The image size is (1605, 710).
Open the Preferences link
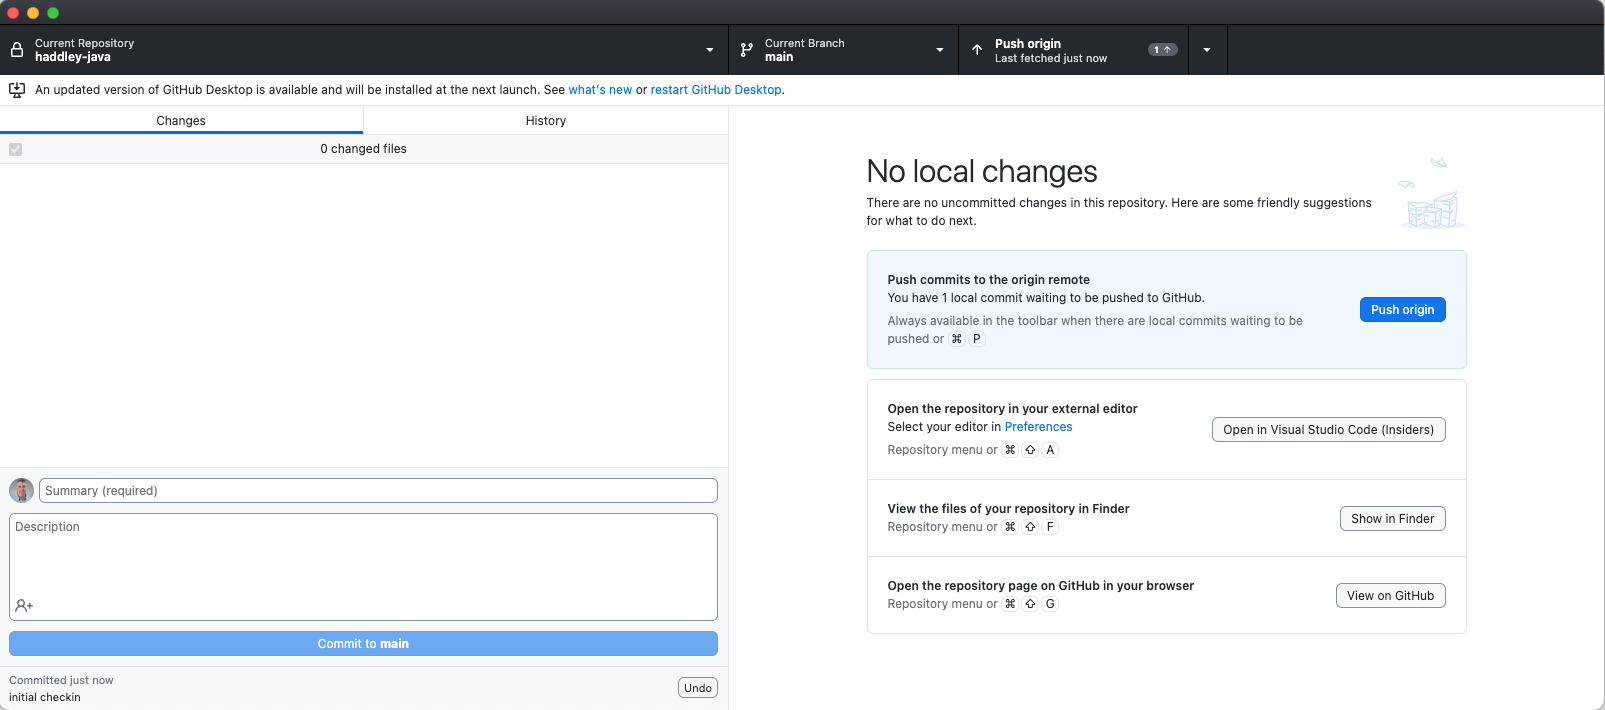[x=1038, y=427]
